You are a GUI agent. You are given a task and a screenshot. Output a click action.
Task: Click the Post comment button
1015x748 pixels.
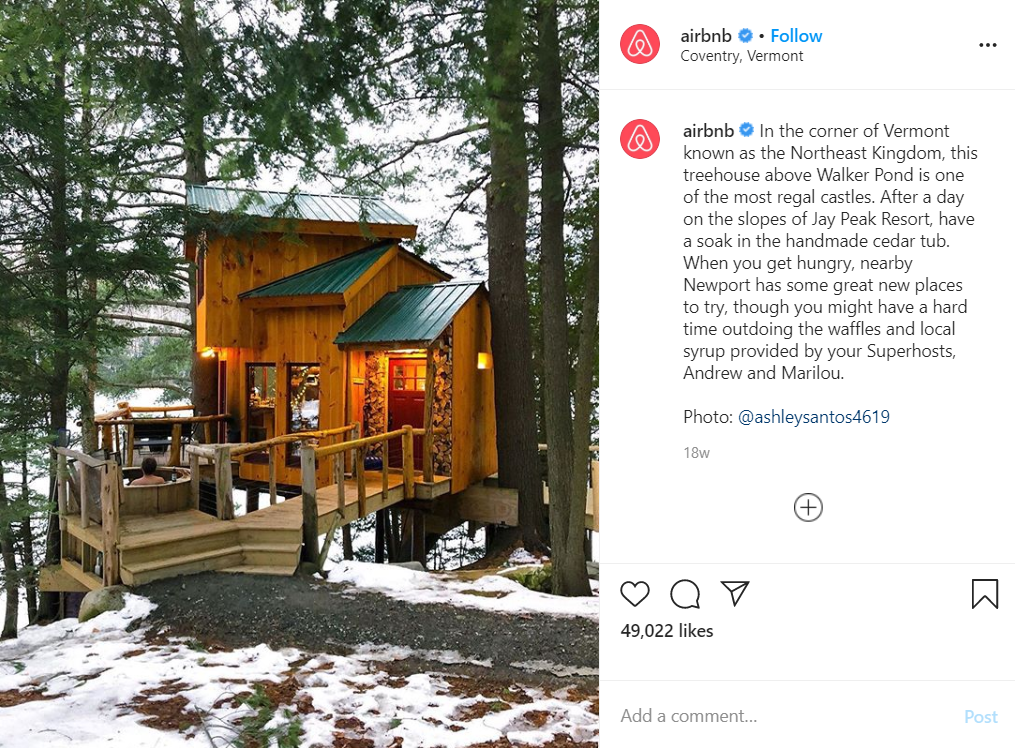point(981,716)
